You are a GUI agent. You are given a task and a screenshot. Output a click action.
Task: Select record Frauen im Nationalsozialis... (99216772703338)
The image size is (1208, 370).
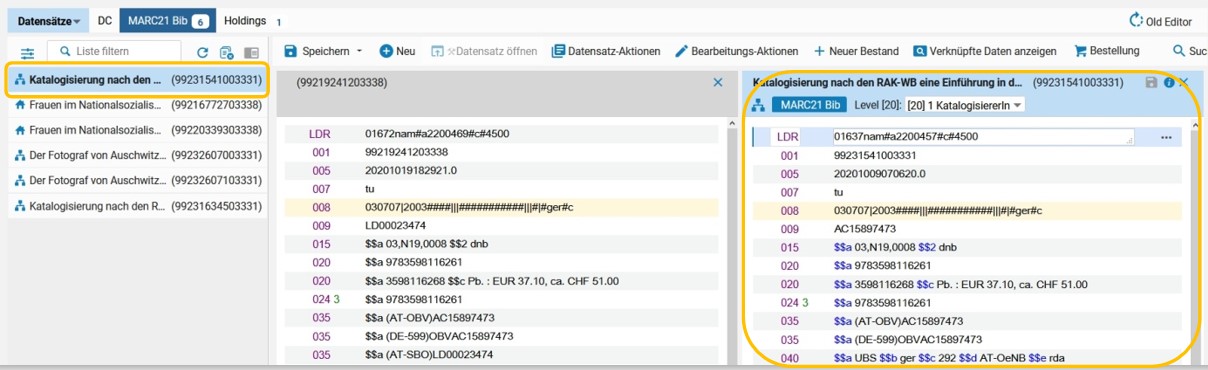[137, 104]
